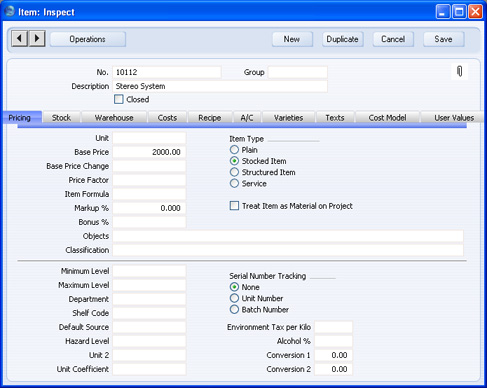This screenshot has width=487, height=388.
Task: Open attachments via the paperclip icon
Action: (459, 71)
